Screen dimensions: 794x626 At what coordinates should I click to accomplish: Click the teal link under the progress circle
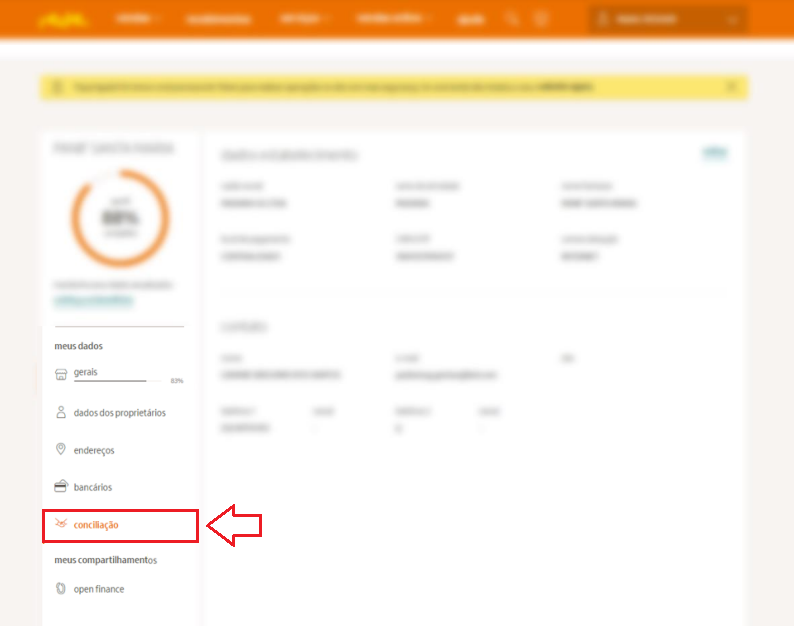click(94, 301)
